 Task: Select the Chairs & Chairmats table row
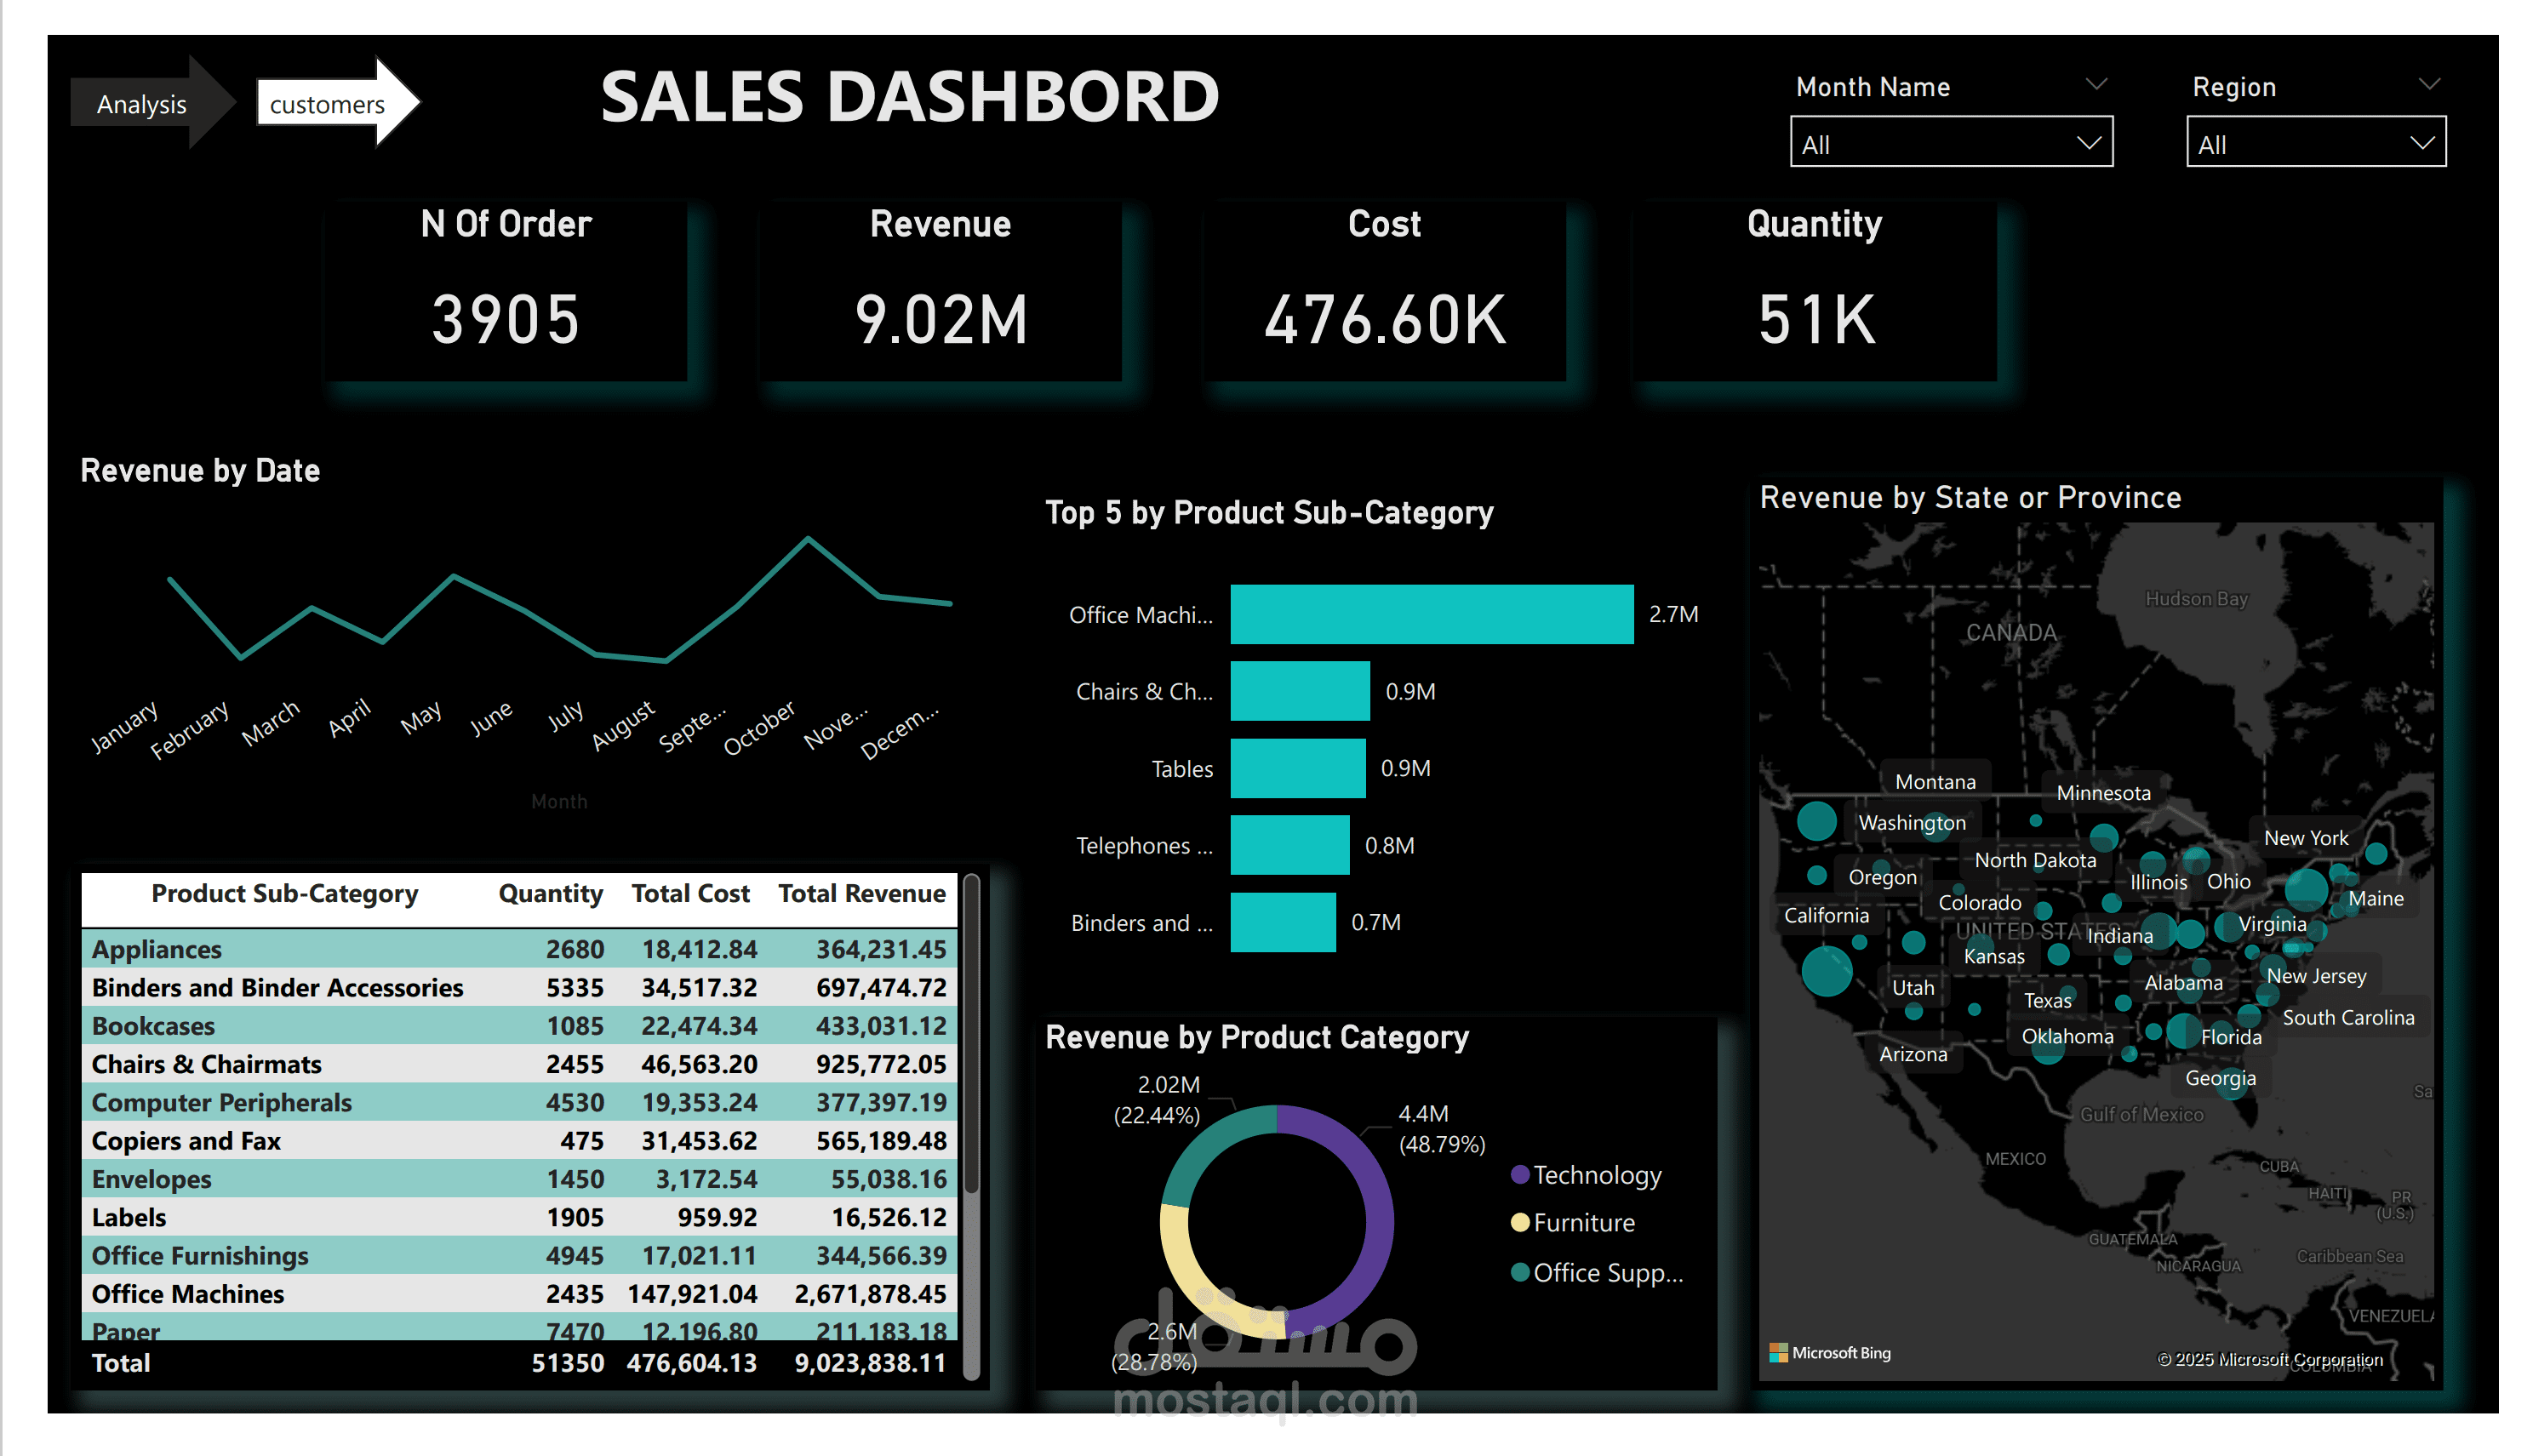click(x=519, y=1064)
